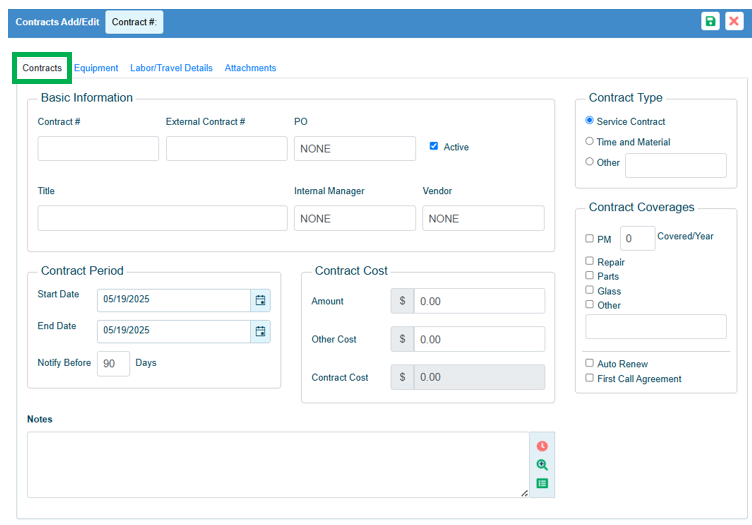Open the Vendor dropdown
The image size is (752, 525).
[483, 219]
